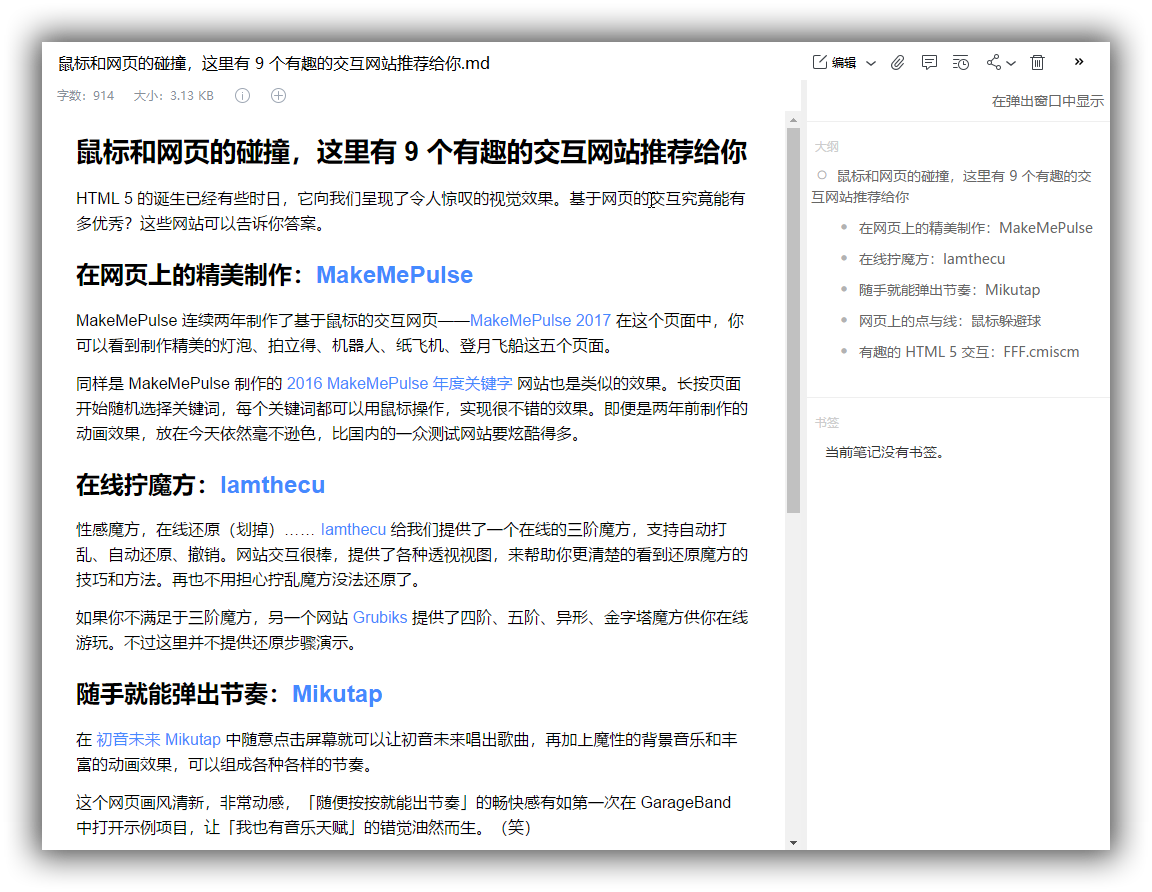
Task: Open the MakeMePulse 2017 link
Action: [540, 321]
